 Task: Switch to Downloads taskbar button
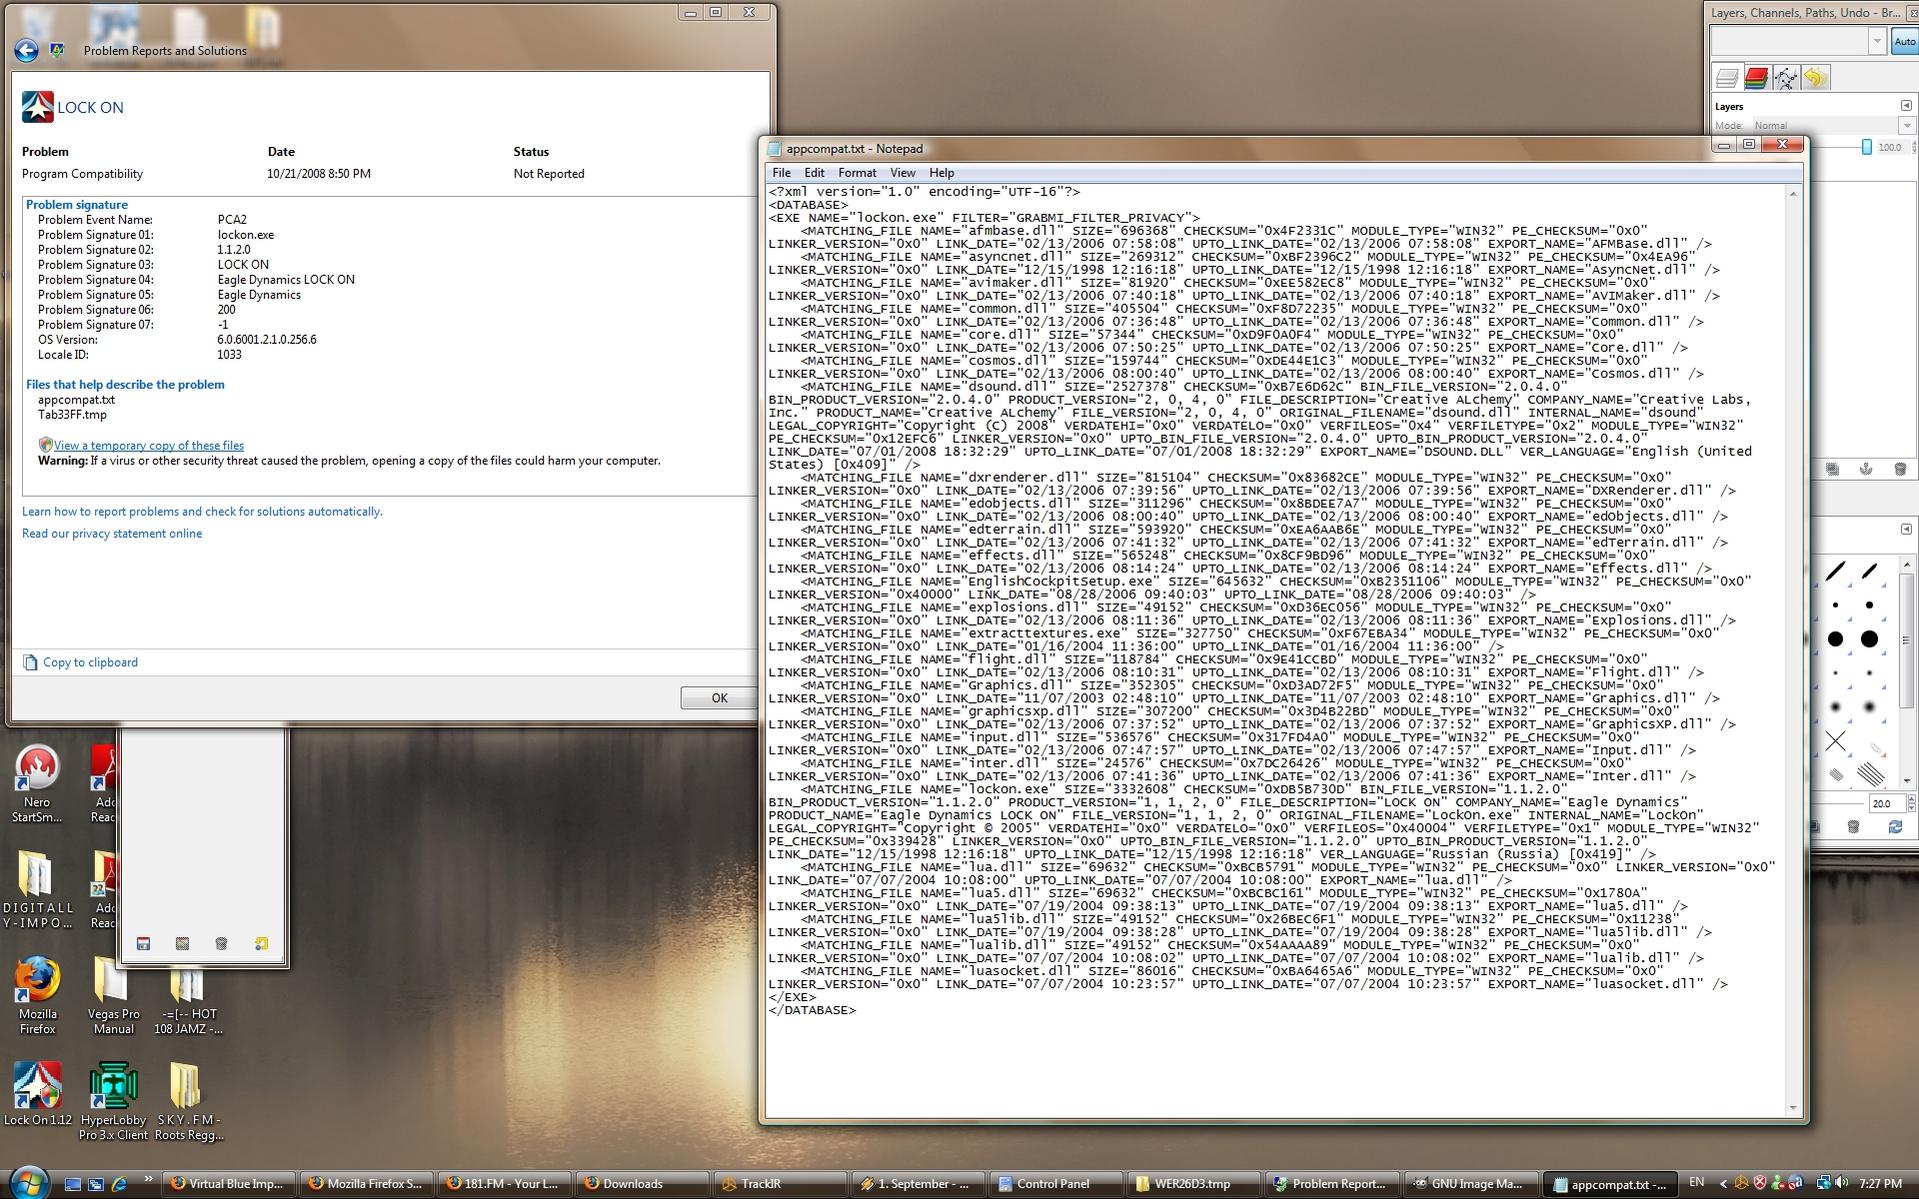pos(643,1184)
